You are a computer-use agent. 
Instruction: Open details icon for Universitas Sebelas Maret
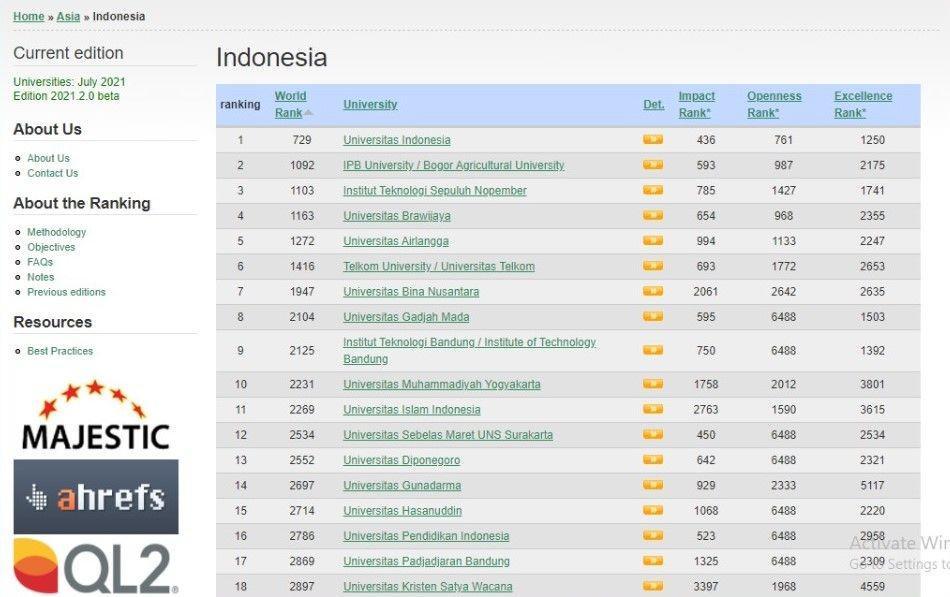pos(653,435)
